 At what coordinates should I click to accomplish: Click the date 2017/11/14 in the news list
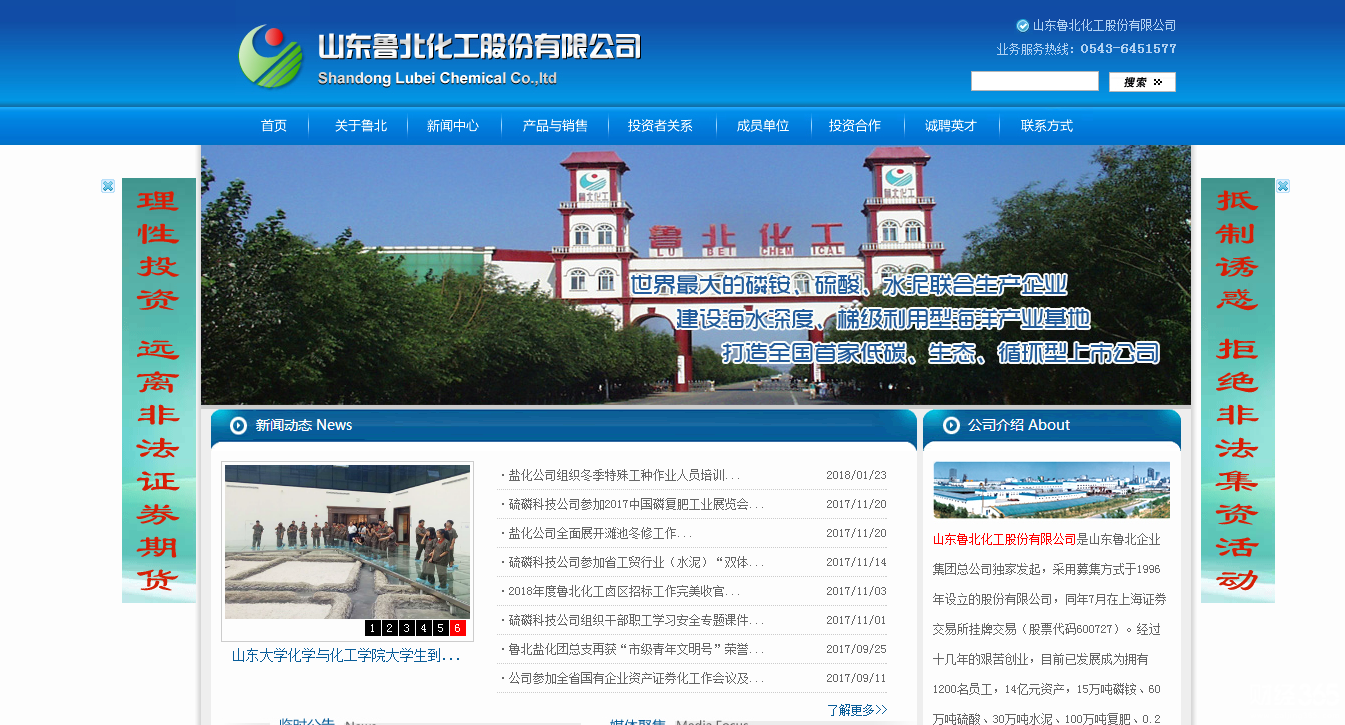[856, 562]
